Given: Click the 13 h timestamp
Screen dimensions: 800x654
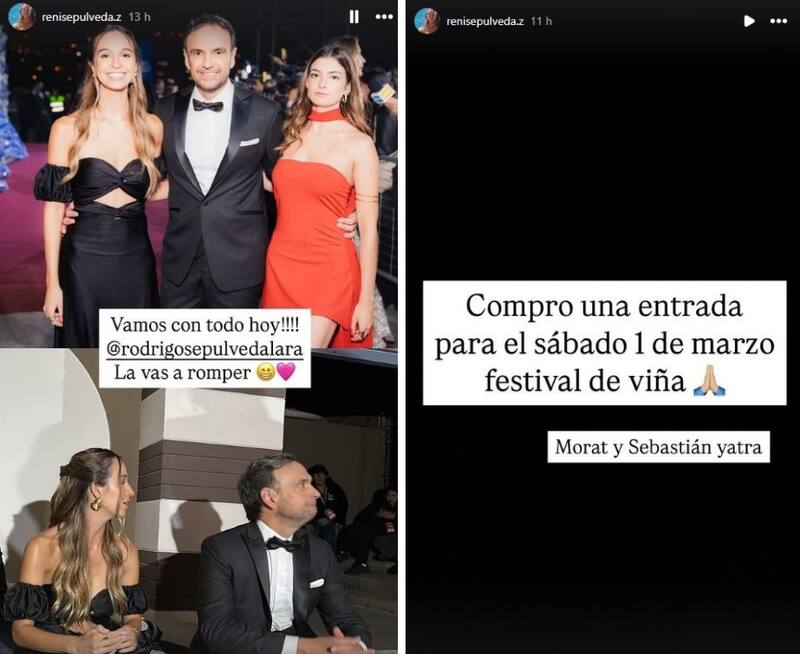Looking at the screenshot, I should pyautogui.click(x=139, y=17).
